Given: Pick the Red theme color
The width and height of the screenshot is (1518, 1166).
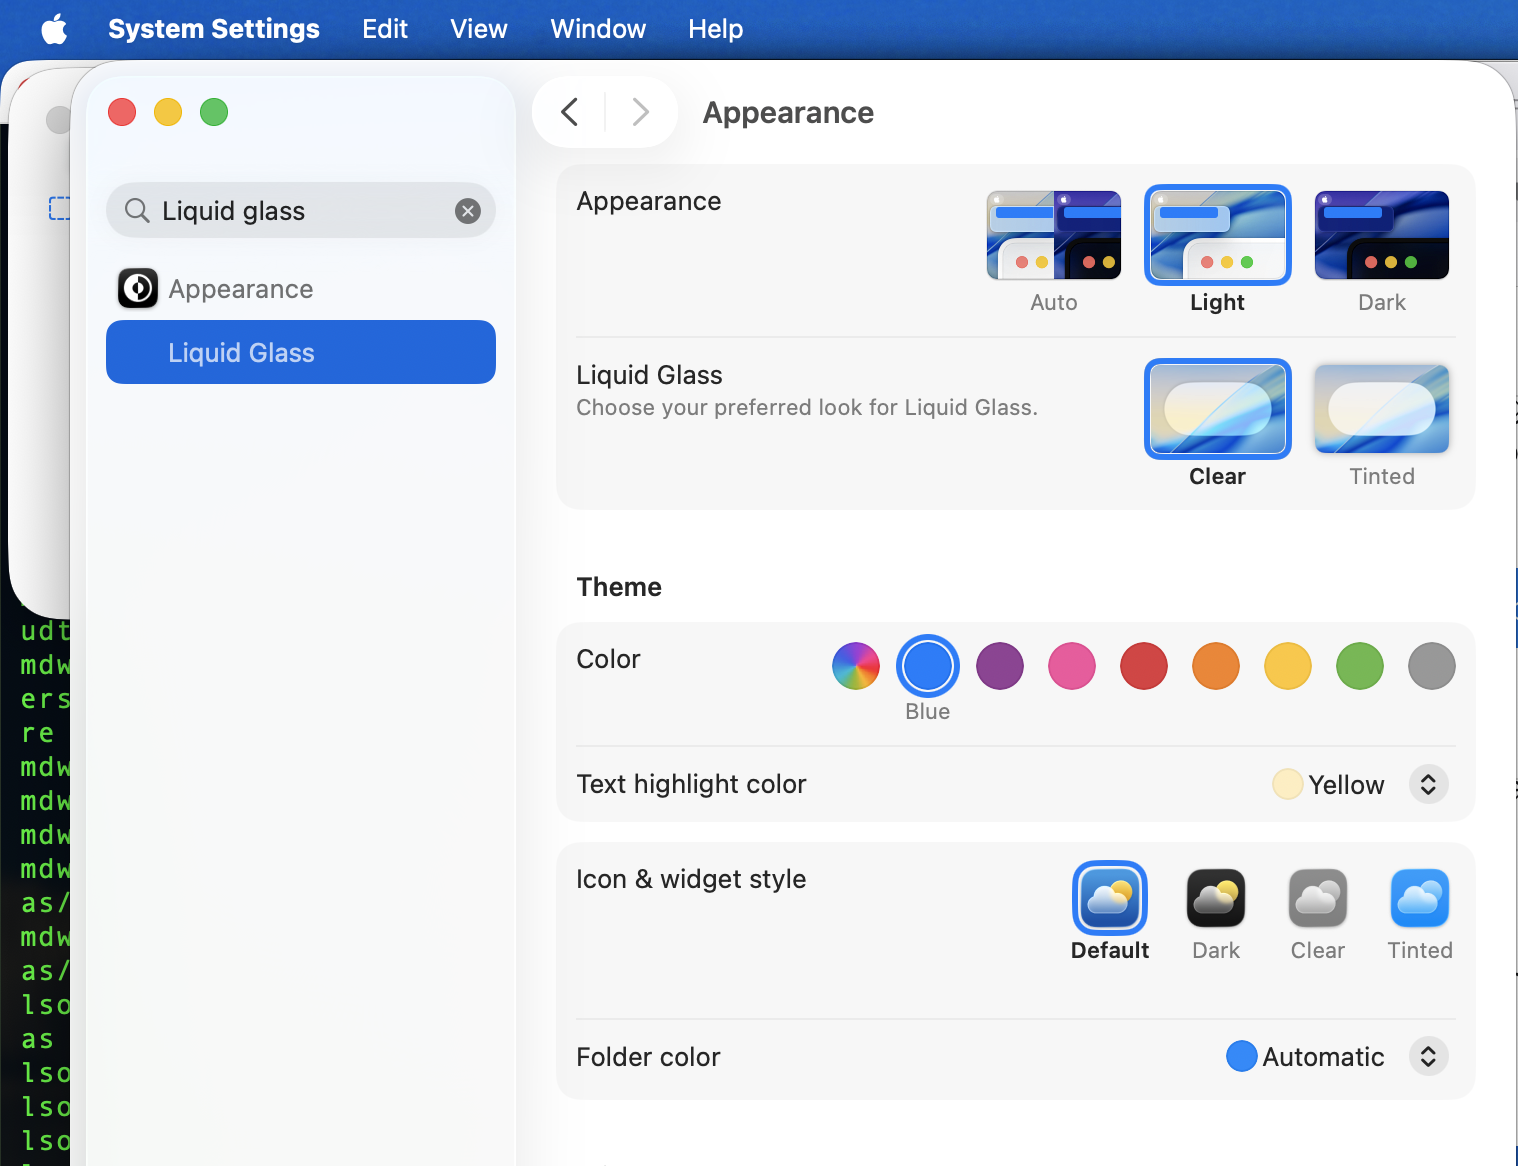Looking at the screenshot, I should pyautogui.click(x=1144, y=666).
